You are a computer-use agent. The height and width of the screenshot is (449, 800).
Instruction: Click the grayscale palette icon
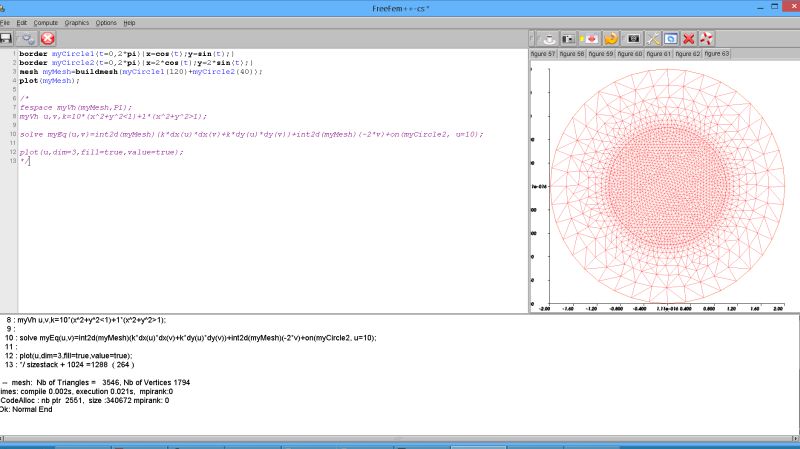click(568, 39)
